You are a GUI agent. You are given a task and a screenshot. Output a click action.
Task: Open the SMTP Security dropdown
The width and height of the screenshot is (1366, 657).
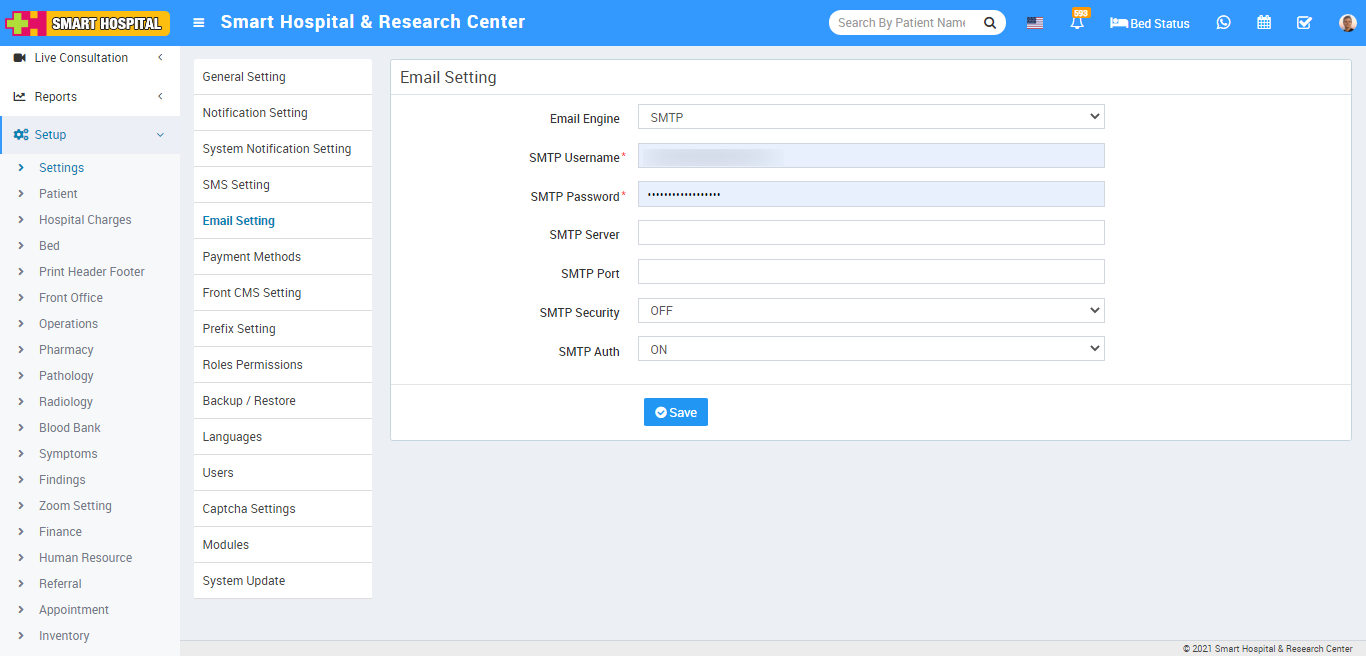[870, 311]
